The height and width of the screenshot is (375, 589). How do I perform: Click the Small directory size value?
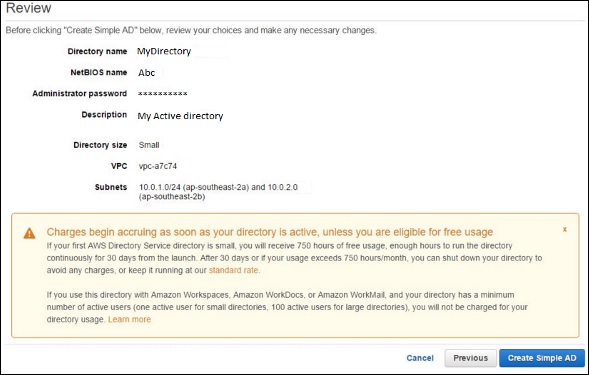tap(149, 145)
